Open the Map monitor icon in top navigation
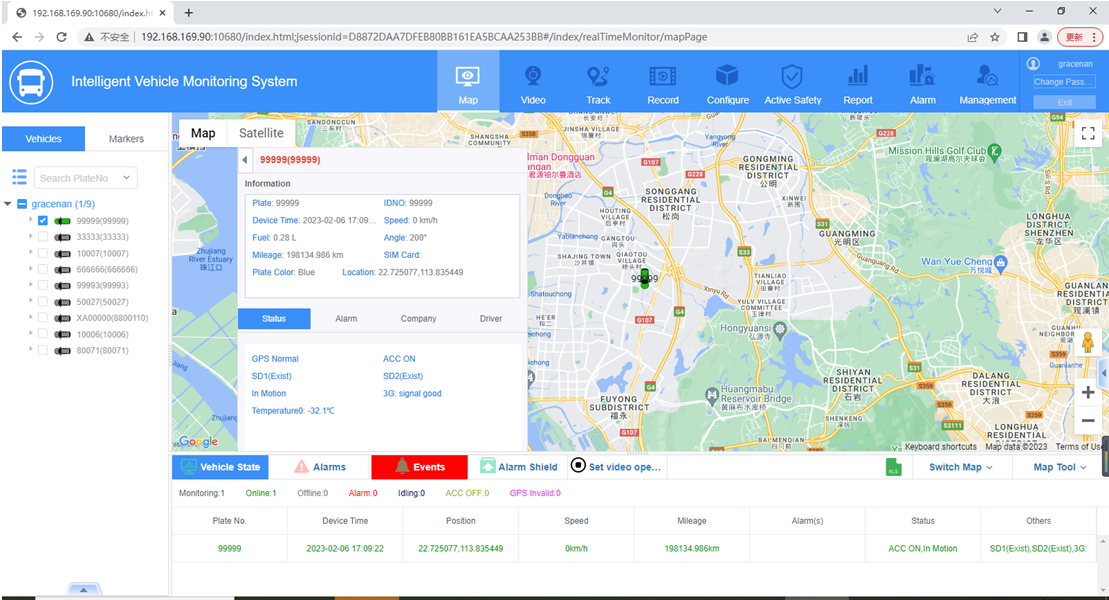The height and width of the screenshot is (600, 1109). [468, 76]
